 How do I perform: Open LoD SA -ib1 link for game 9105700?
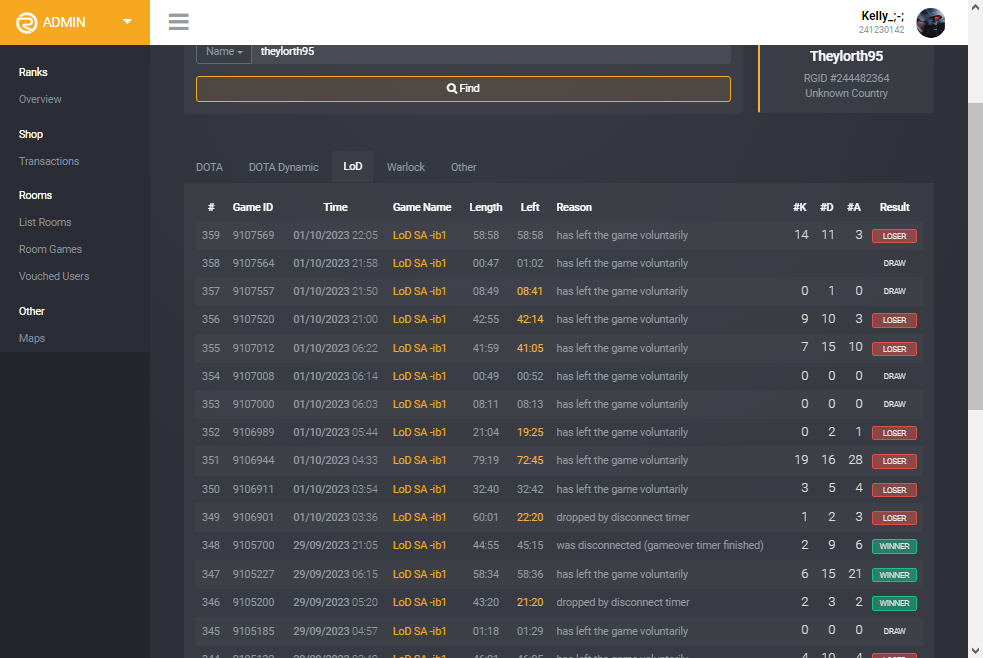tap(419, 546)
